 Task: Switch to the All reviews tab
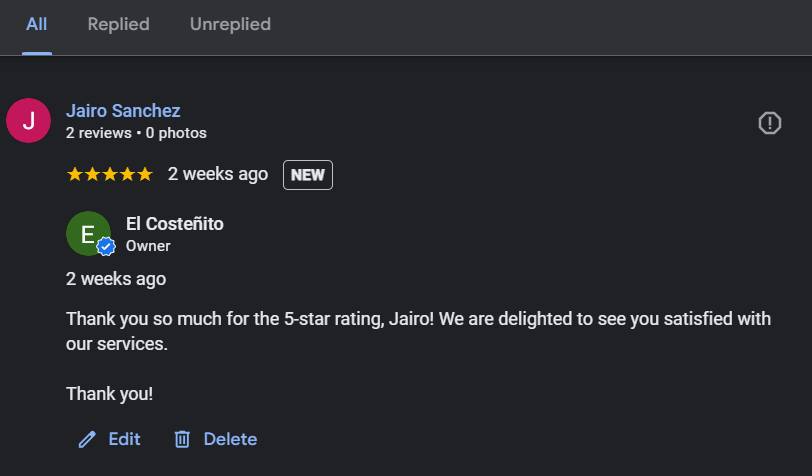pyautogui.click(x=37, y=24)
